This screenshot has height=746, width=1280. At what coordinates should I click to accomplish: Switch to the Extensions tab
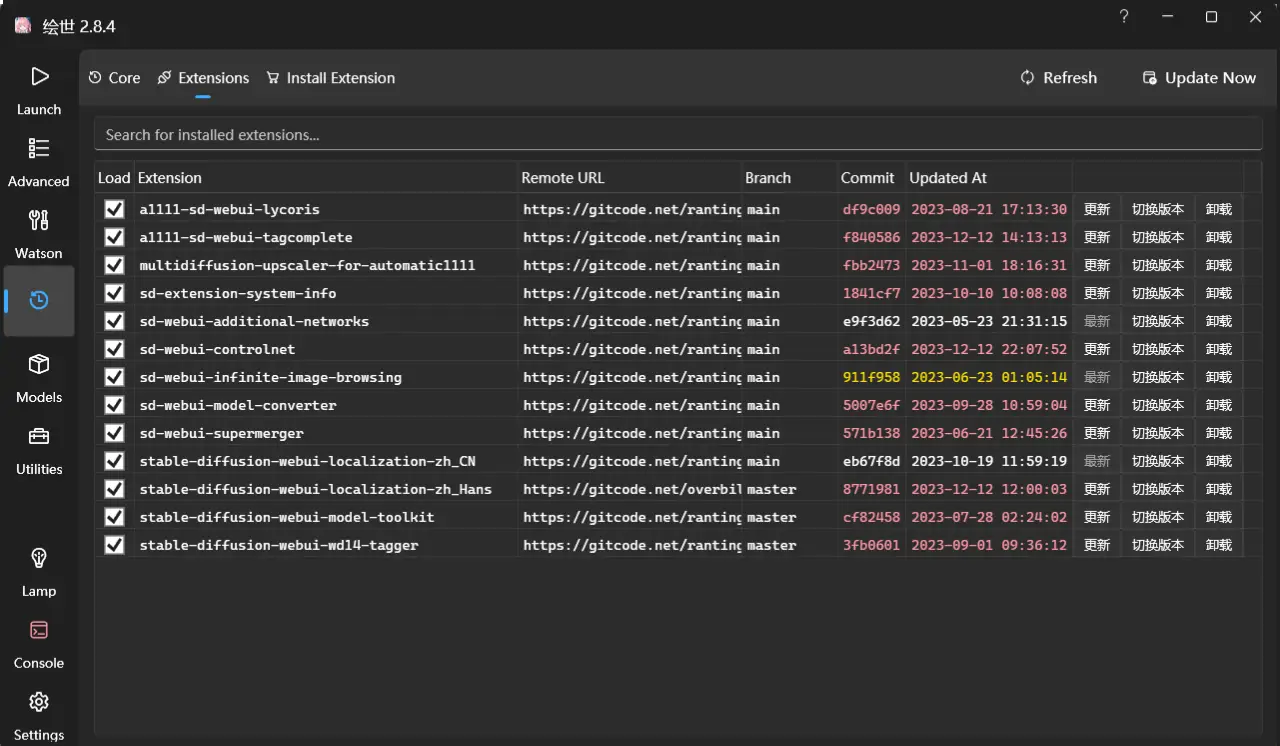[203, 78]
